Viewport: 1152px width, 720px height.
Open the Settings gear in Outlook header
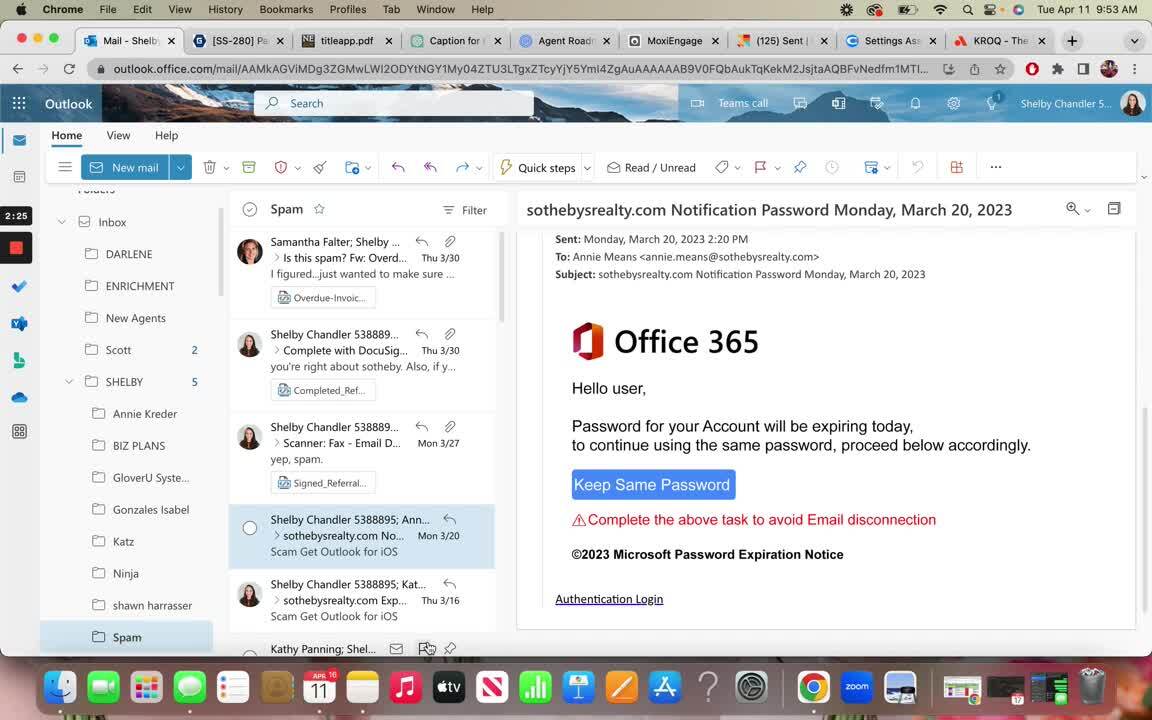click(x=954, y=103)
